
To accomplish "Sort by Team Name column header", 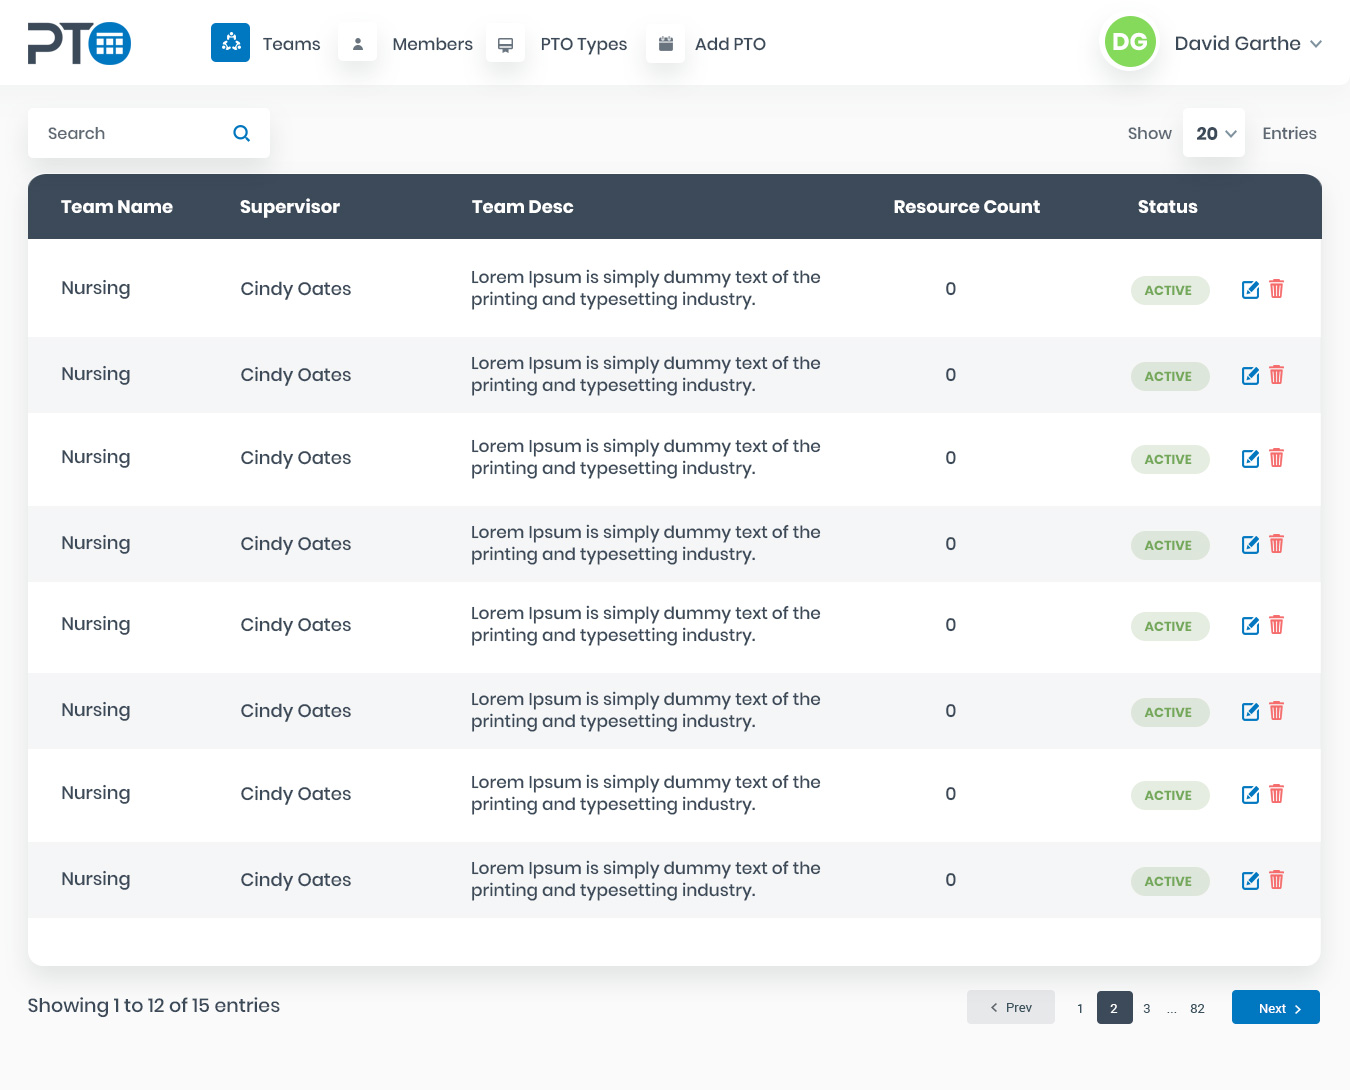I will click(117, 207).
